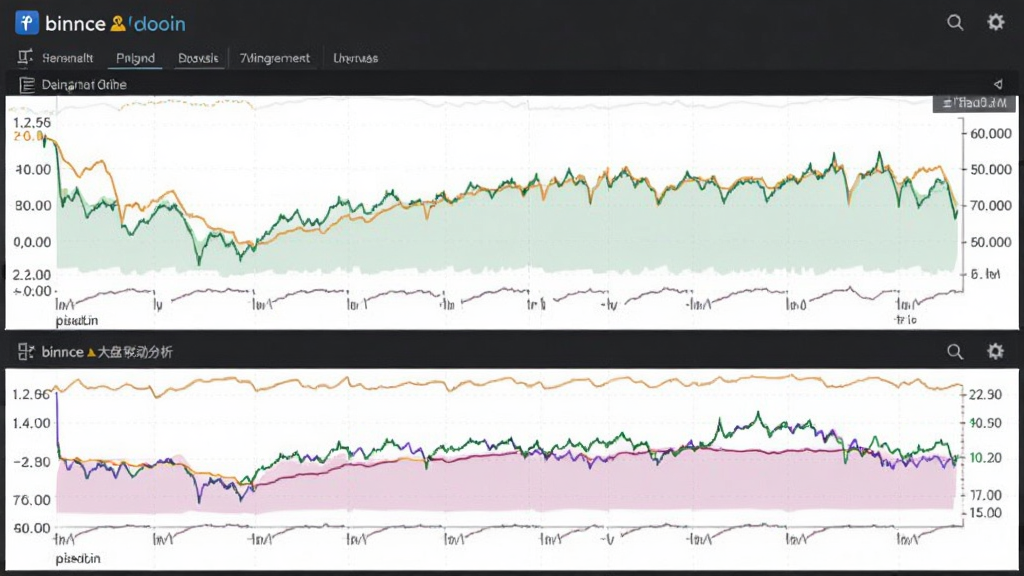This screenshot has width=1024, height=576.
Task: Switch to the Serenaltt tab
Action: click(x=67, y=58)
